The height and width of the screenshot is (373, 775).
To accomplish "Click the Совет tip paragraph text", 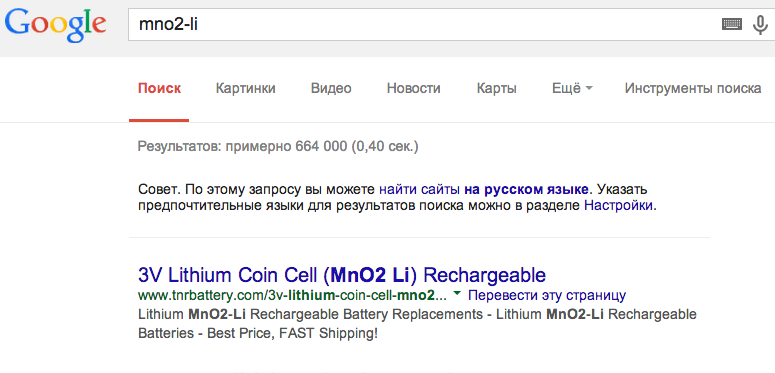I will (398, 197).
